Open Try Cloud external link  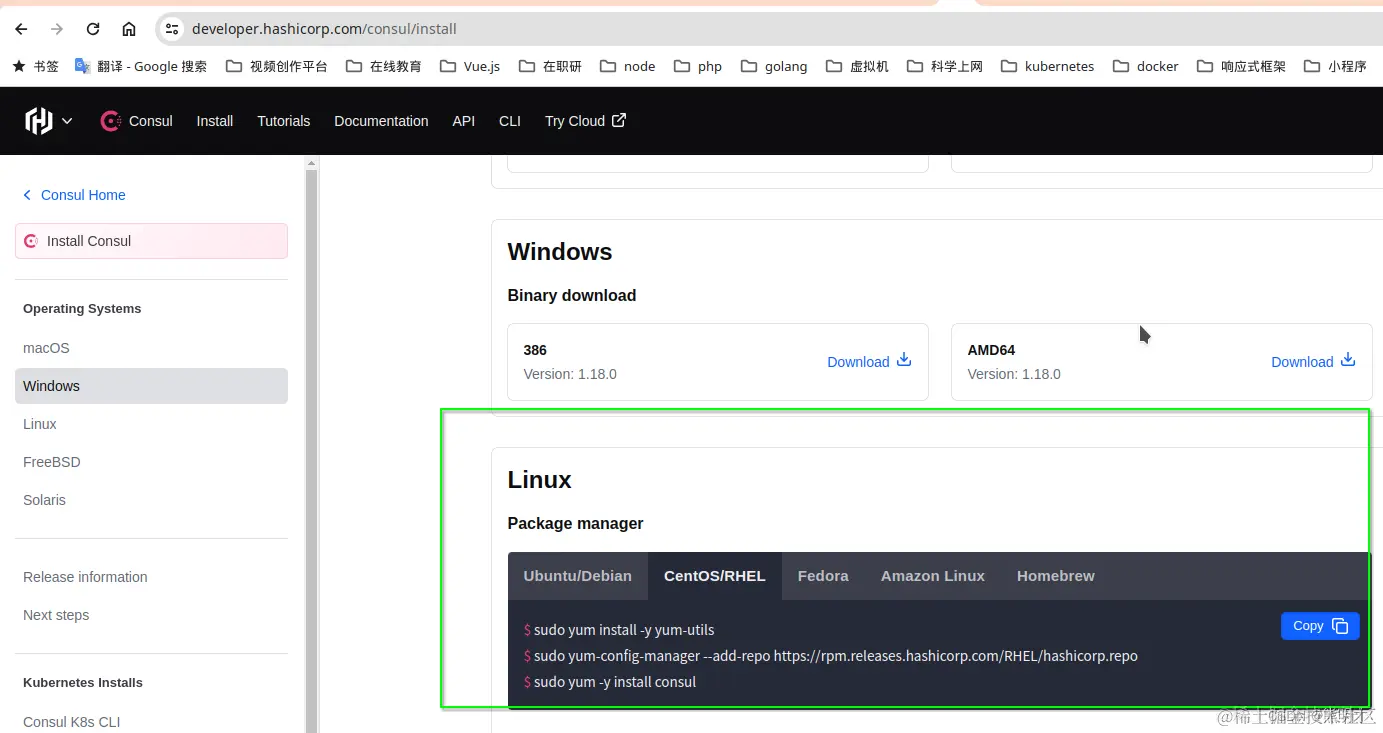(585, 121)
